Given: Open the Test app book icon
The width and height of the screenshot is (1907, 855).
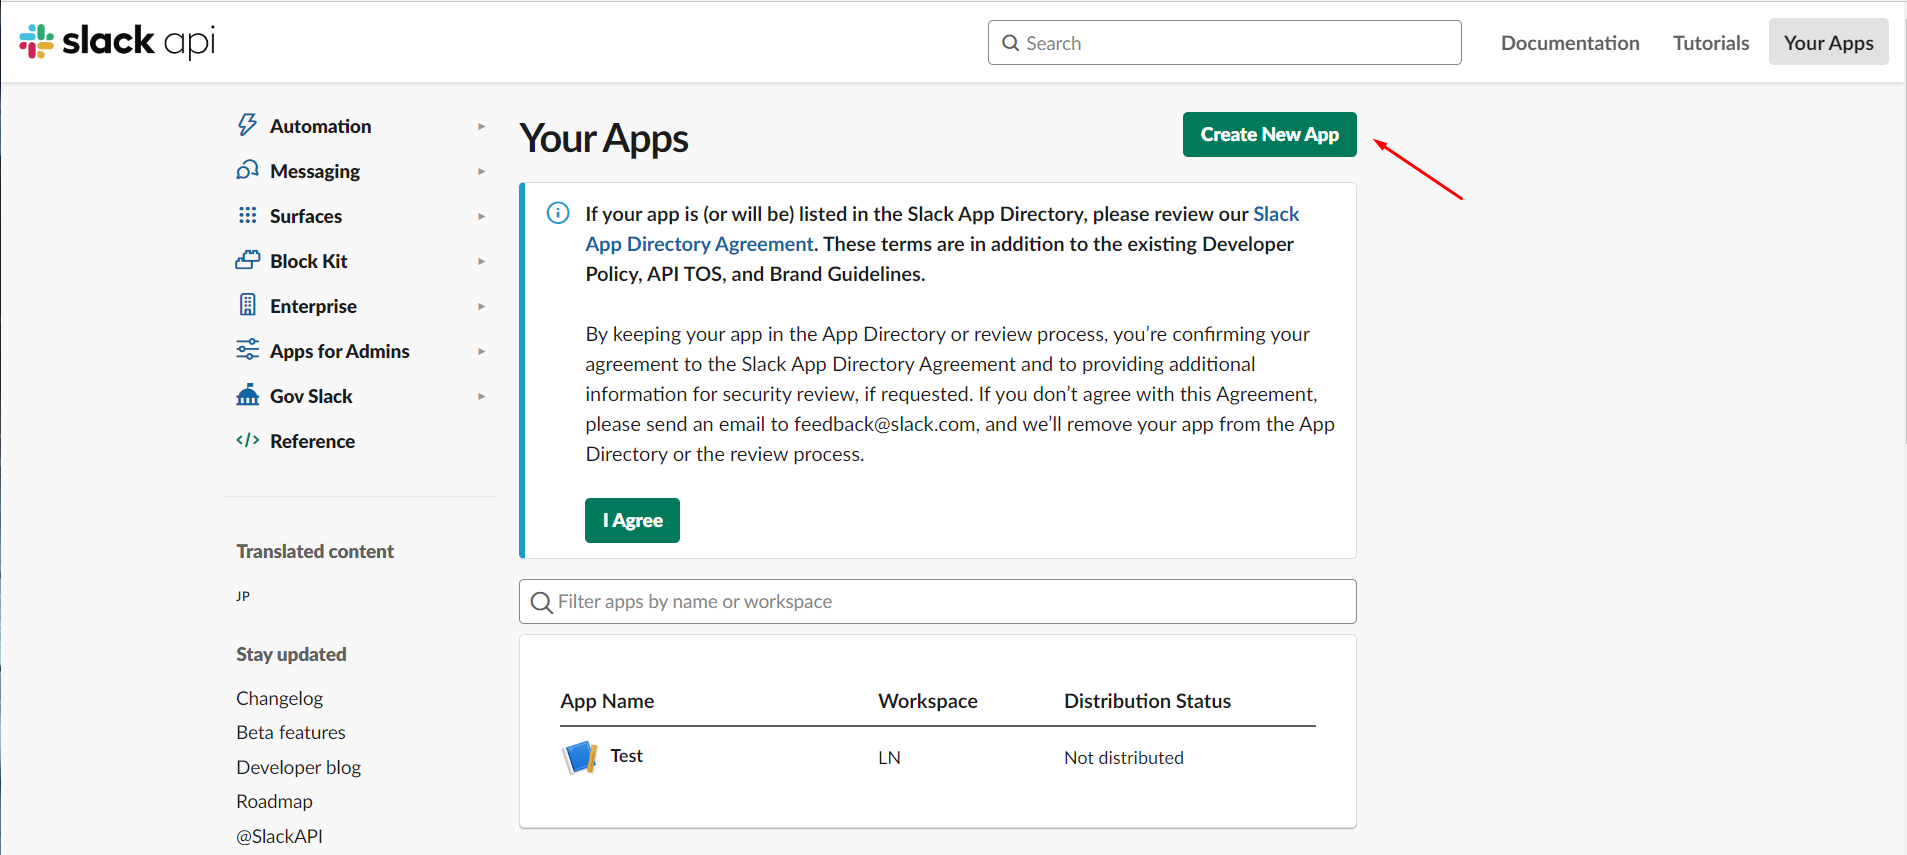Looking at the screenshot, I should pos(580,757).
